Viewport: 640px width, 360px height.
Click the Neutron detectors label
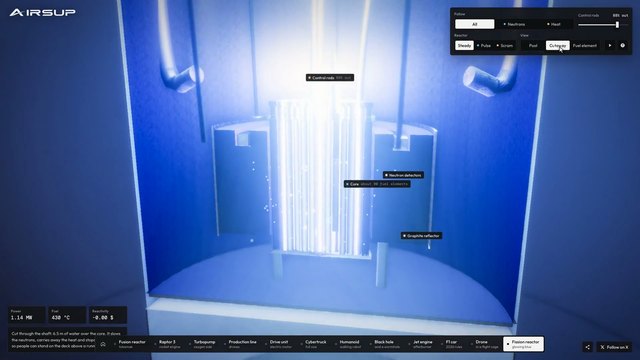[x=403, y=175]
